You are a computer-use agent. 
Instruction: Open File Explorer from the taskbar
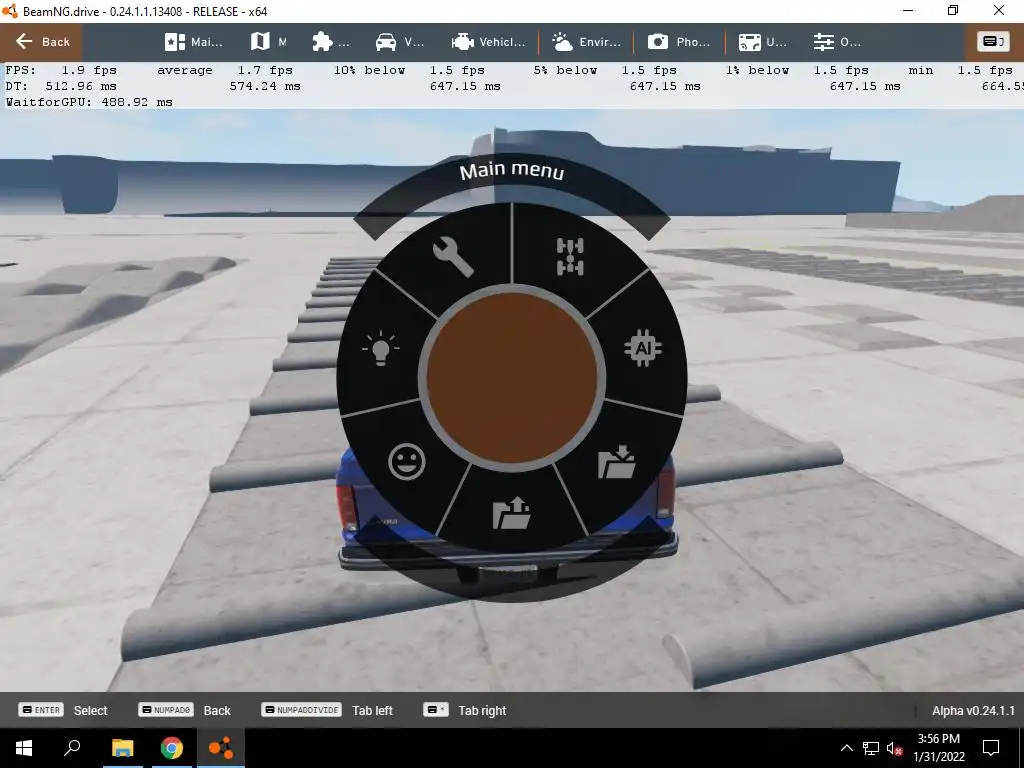click(122, 748)
